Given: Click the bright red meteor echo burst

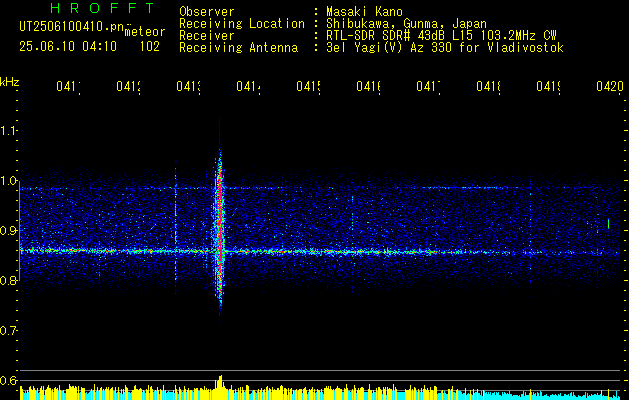Looking at the screenshot, I should pyautogui.click(x=219, y=229).
